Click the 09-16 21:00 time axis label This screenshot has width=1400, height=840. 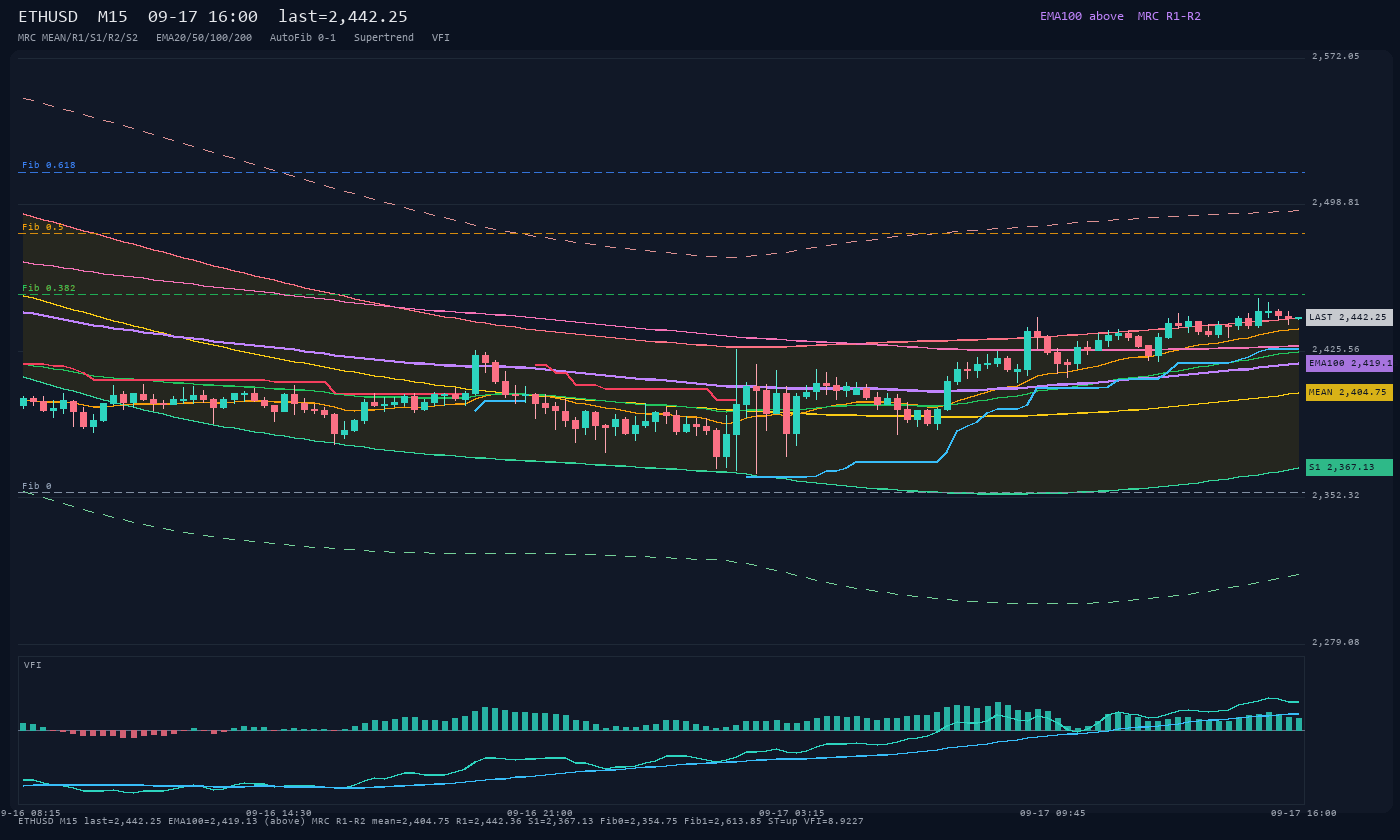point(540,813)
